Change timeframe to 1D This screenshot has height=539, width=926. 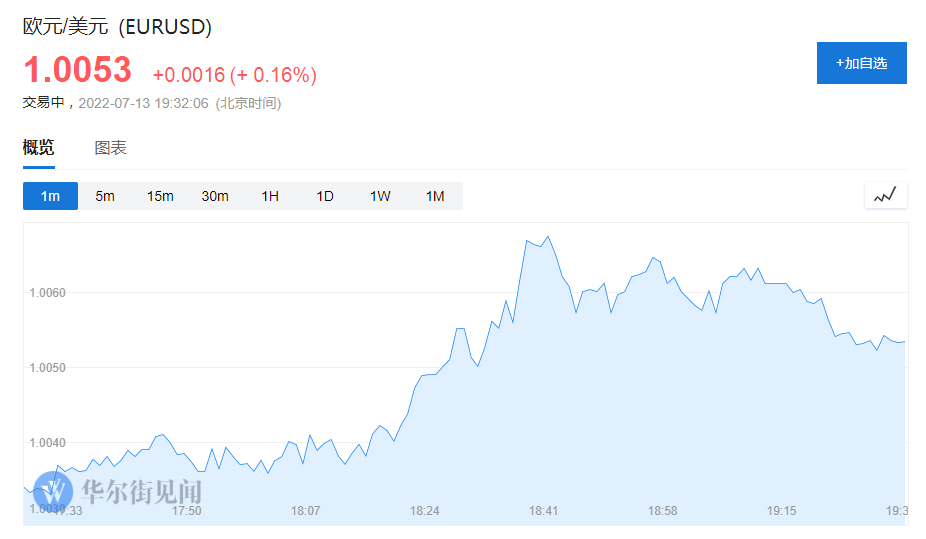point(325,196)
